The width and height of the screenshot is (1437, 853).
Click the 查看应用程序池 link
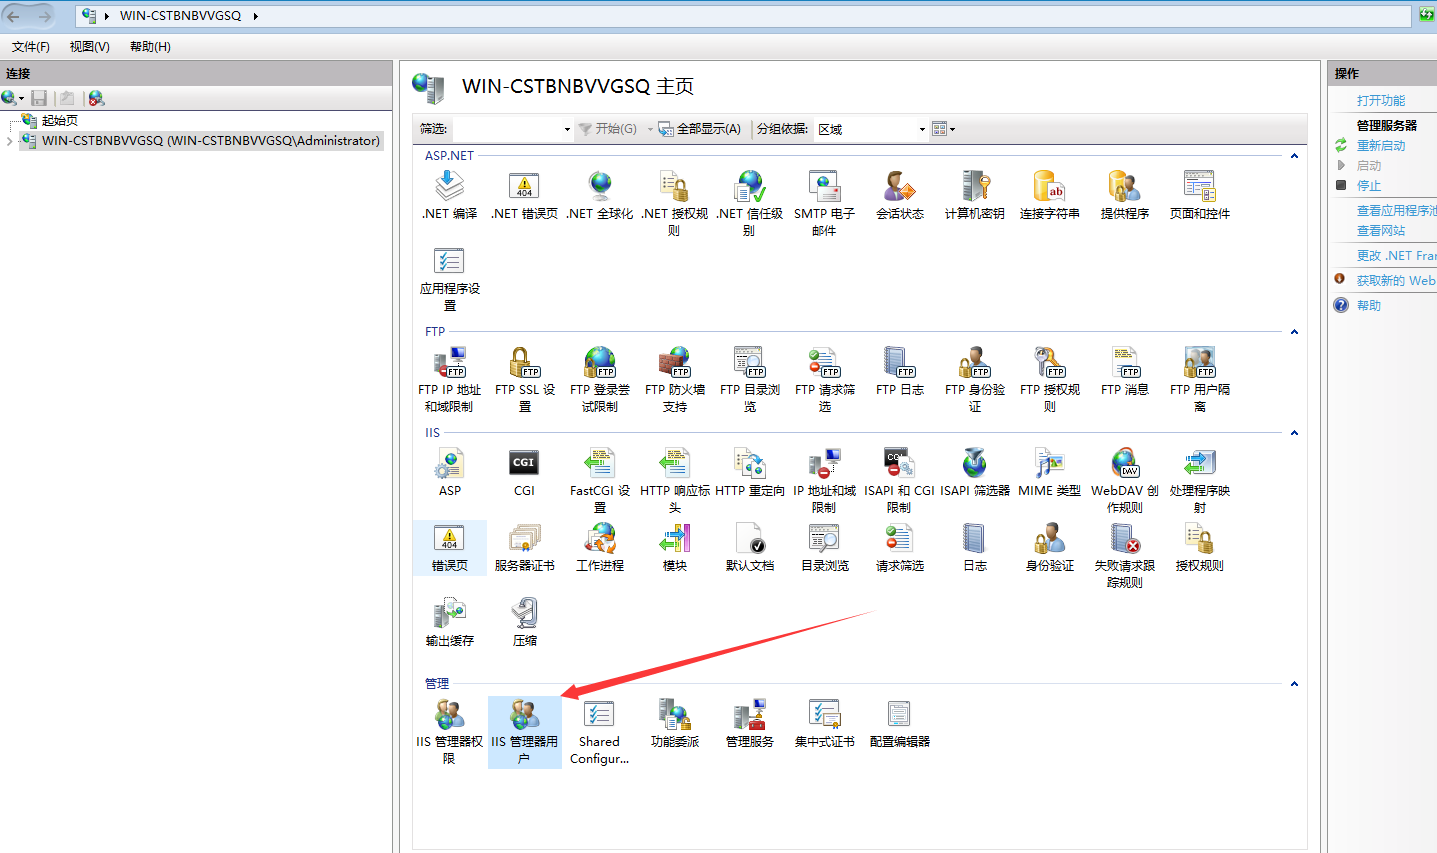[1396, 211]
